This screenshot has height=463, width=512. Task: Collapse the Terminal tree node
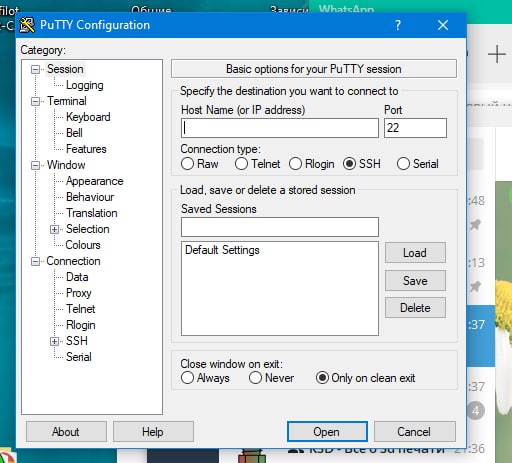(35, 101)
